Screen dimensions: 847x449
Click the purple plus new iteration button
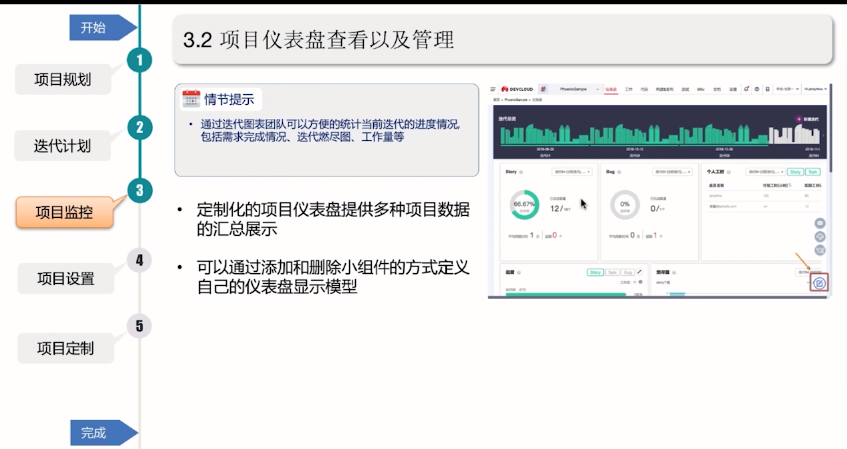pos(798,119)
